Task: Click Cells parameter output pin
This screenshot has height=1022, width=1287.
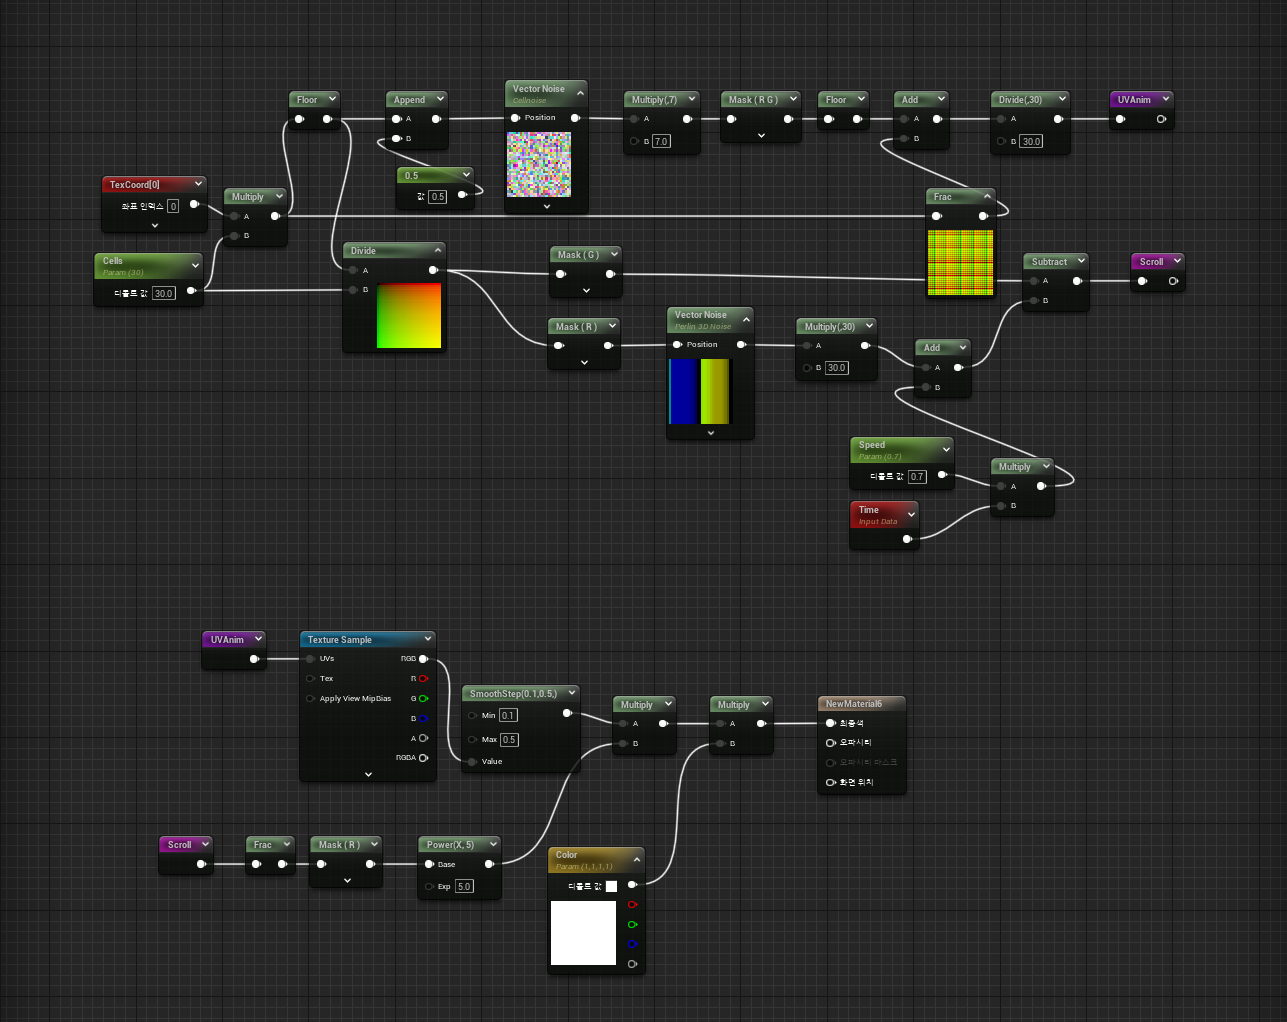Action: [x=191, y=291]
